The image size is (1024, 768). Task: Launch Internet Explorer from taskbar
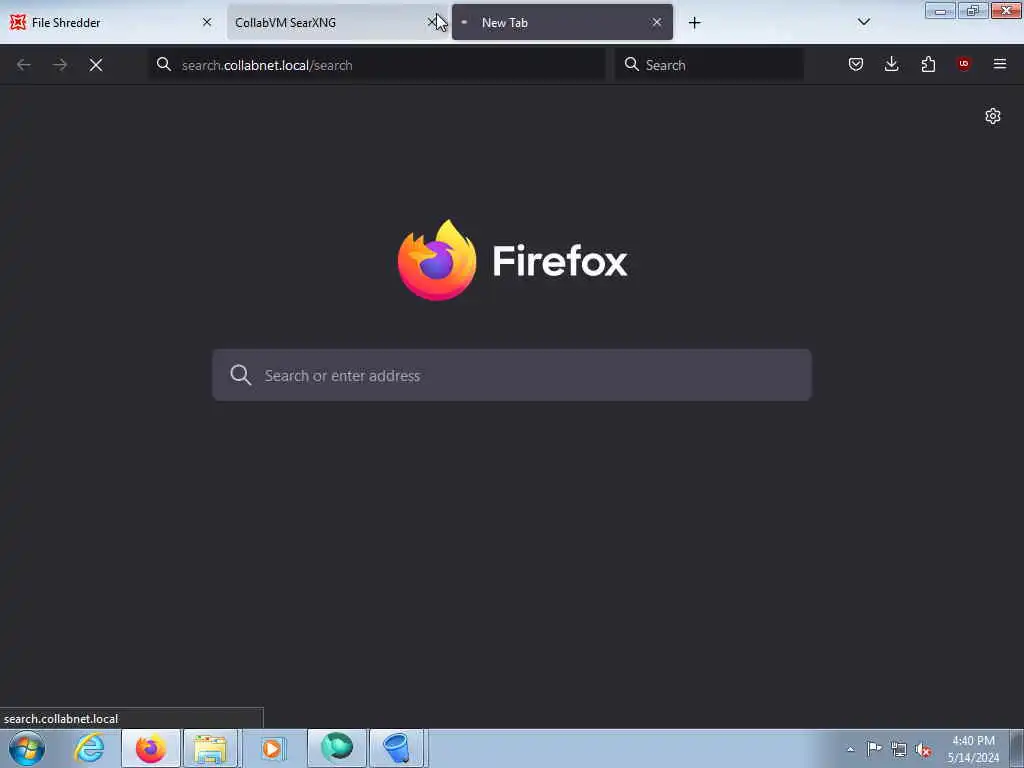89,748
